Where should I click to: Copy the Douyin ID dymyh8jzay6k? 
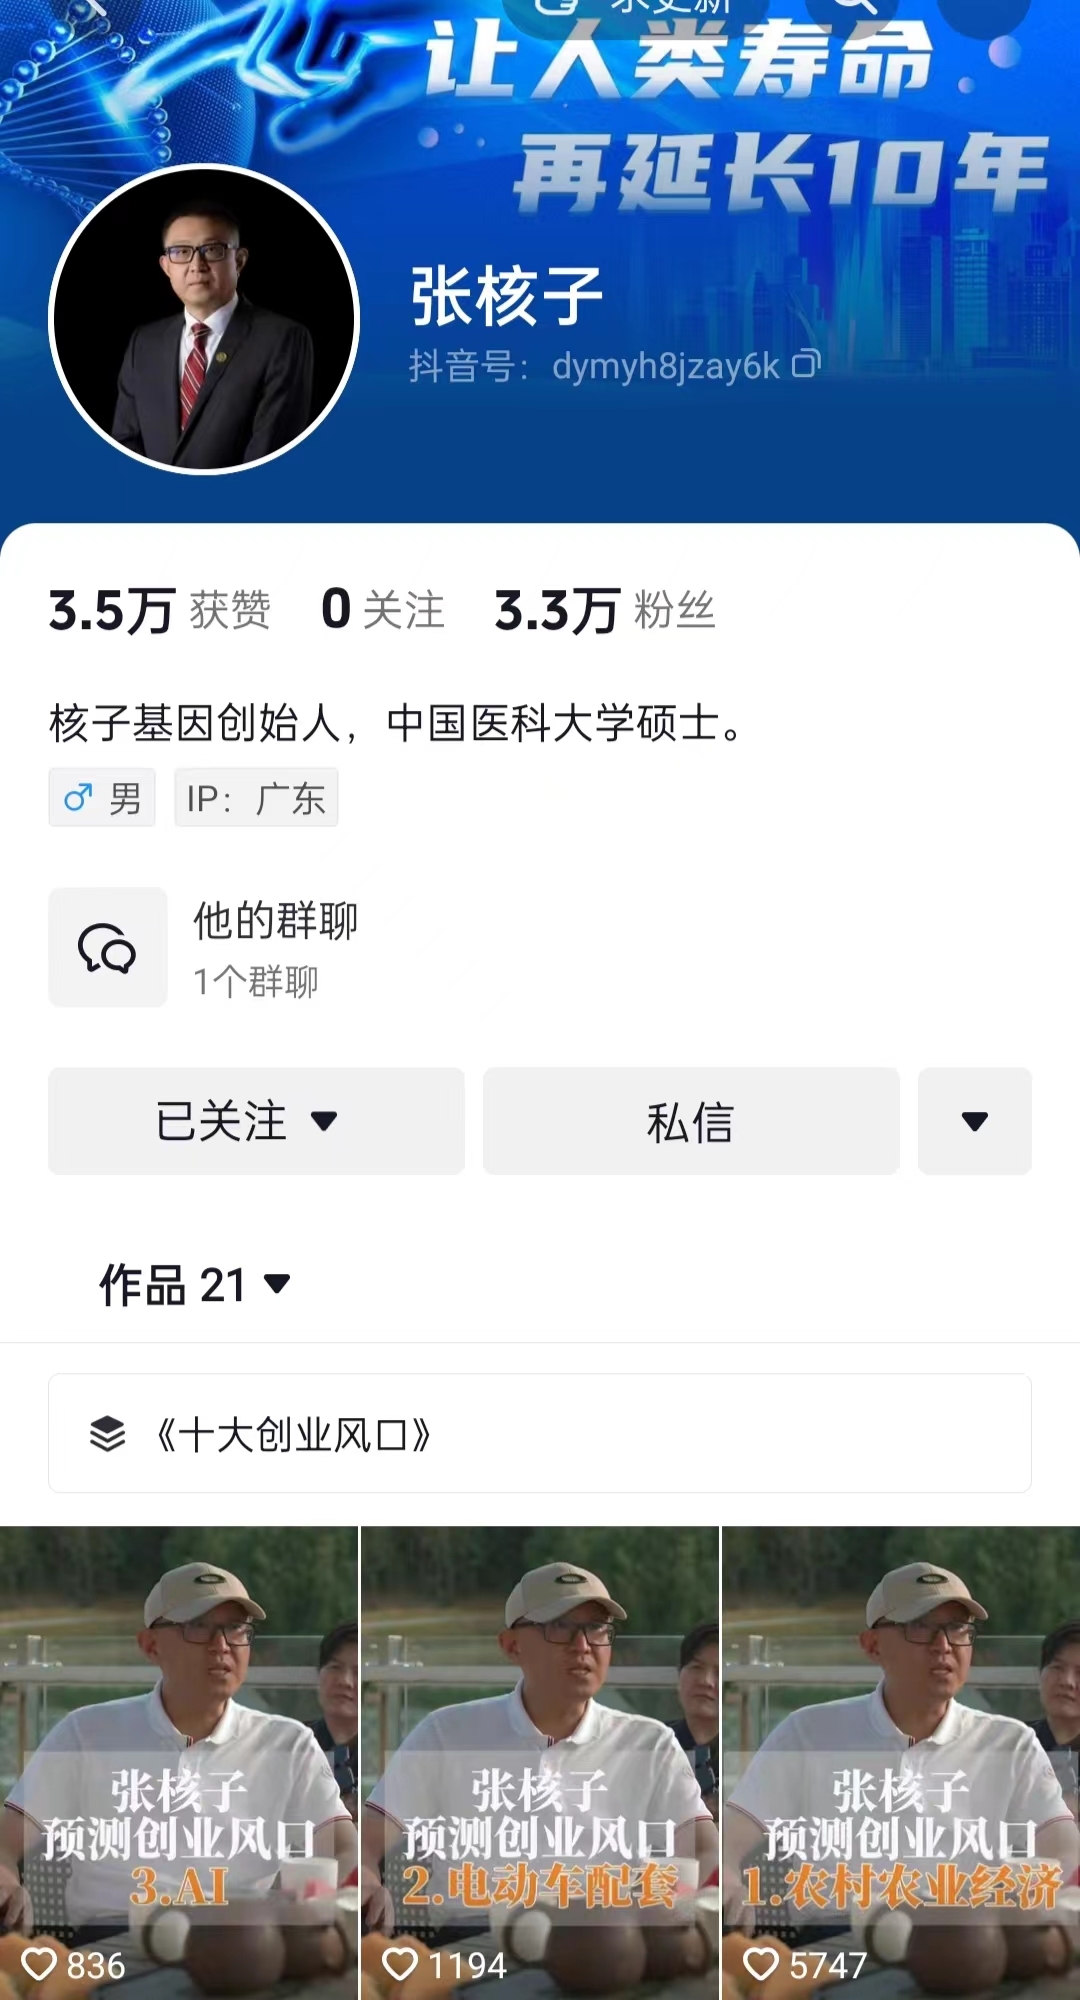point(806,364)
